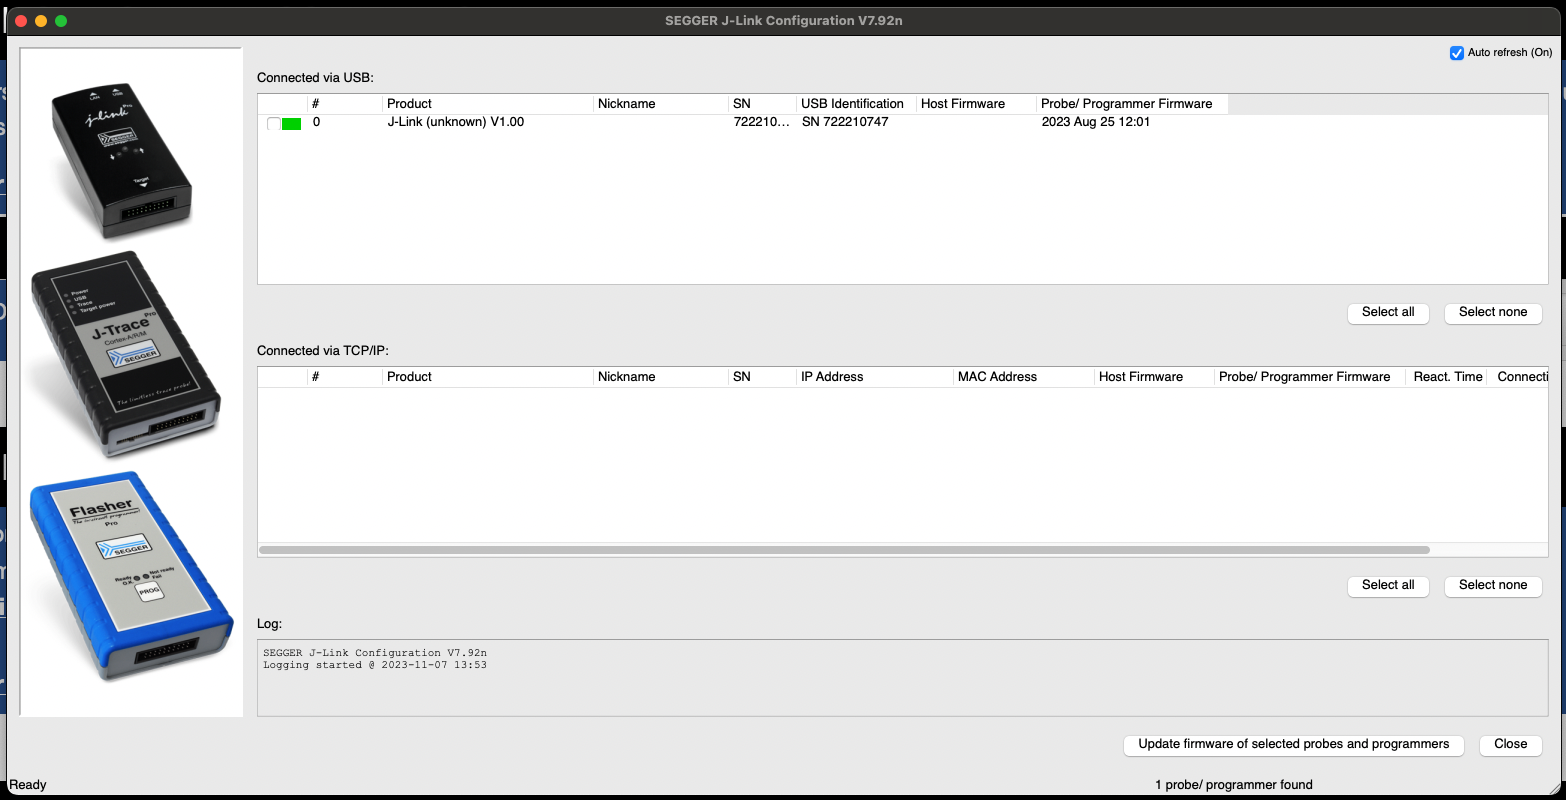Click the MAC Address column header
The image size is (1566, 800).
[x=1024, y=377]
